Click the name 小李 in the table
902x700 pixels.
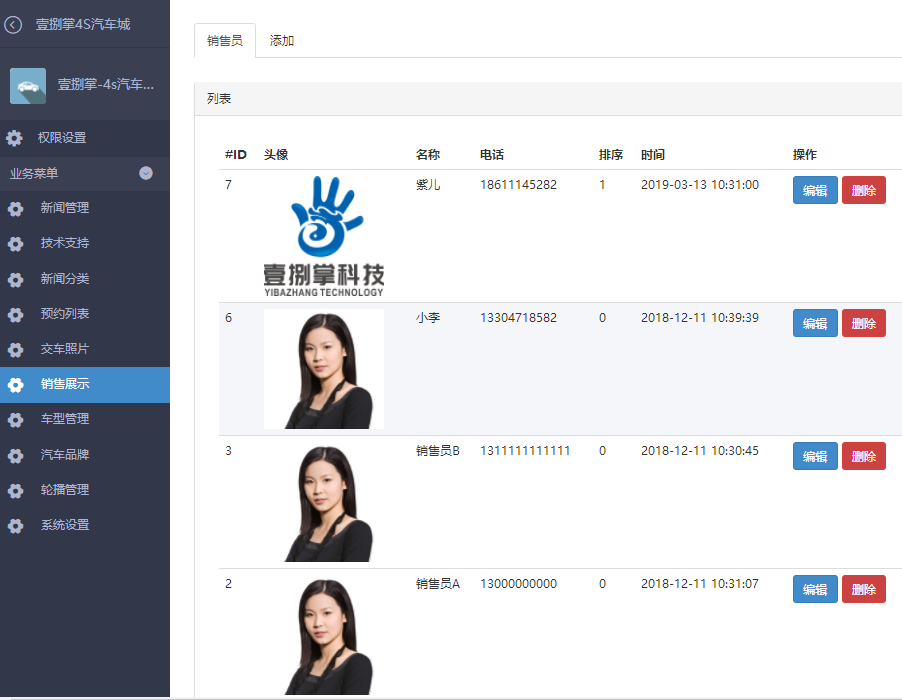428,318
